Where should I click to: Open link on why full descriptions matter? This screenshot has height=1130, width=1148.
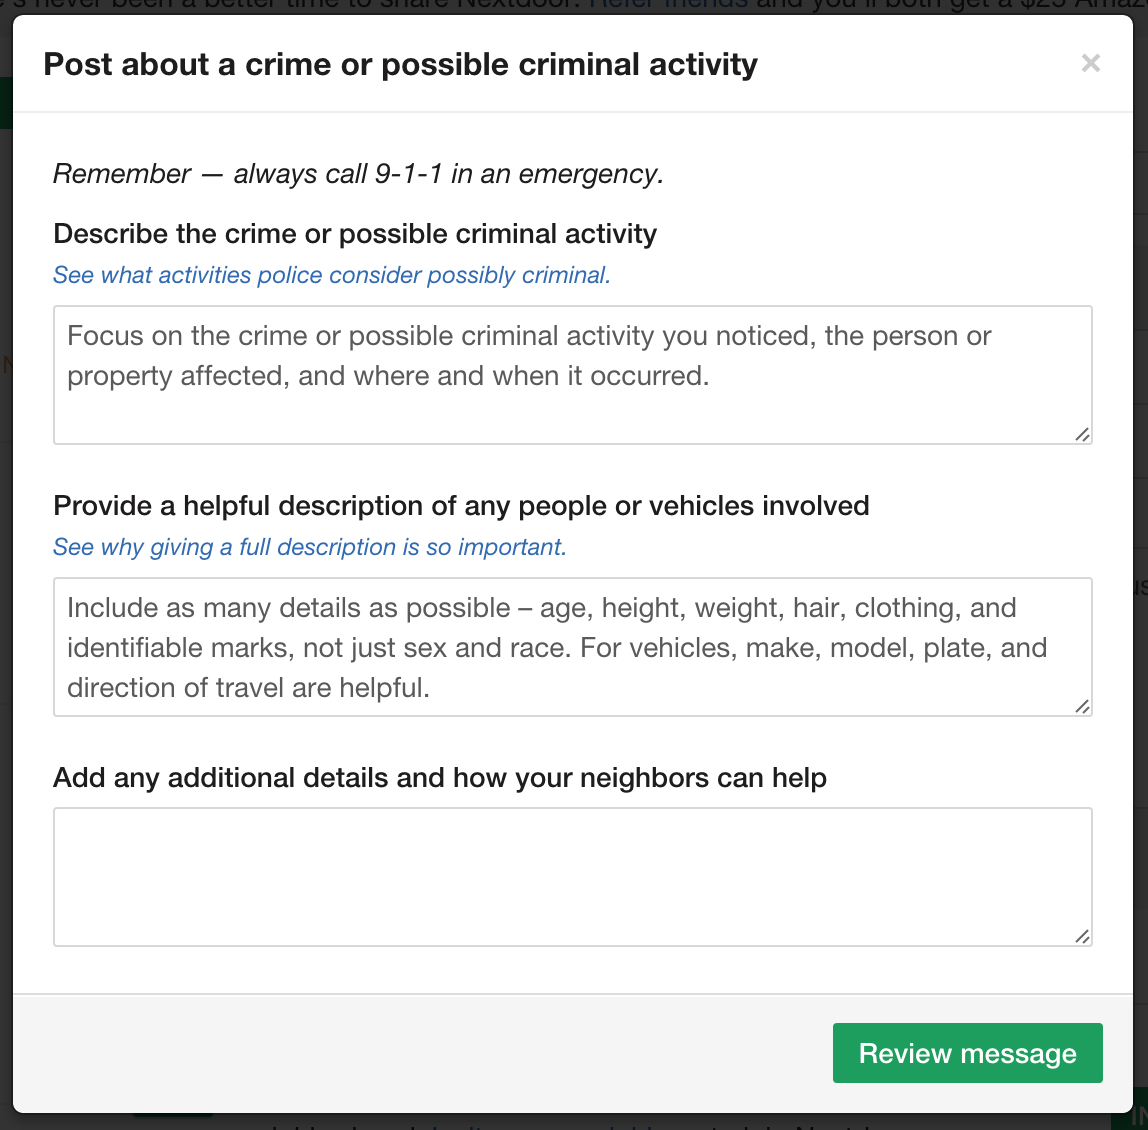point(310,547)
